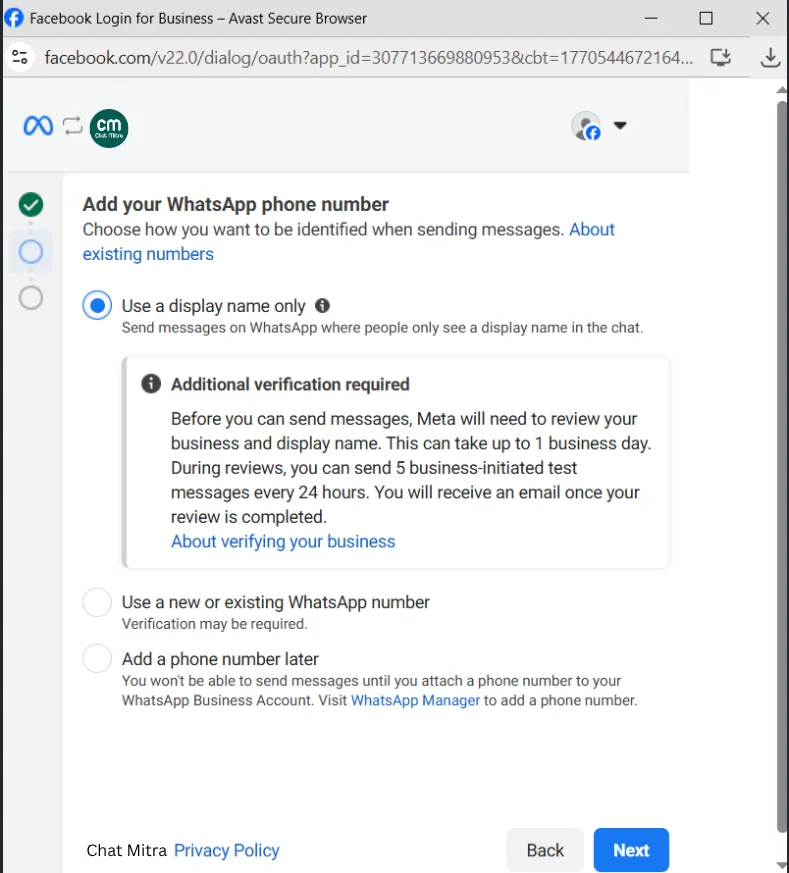
Task: Click the Back button
Action: [545, 850]
